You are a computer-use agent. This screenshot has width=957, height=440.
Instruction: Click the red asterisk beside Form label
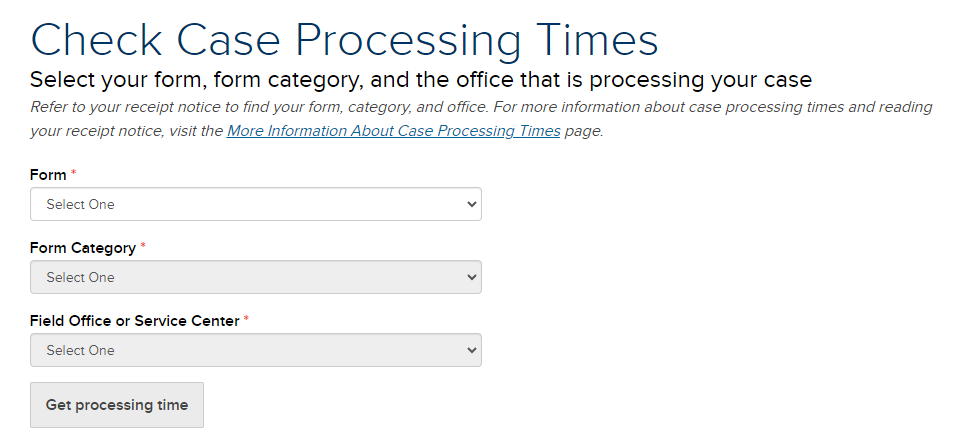[73, 174]
